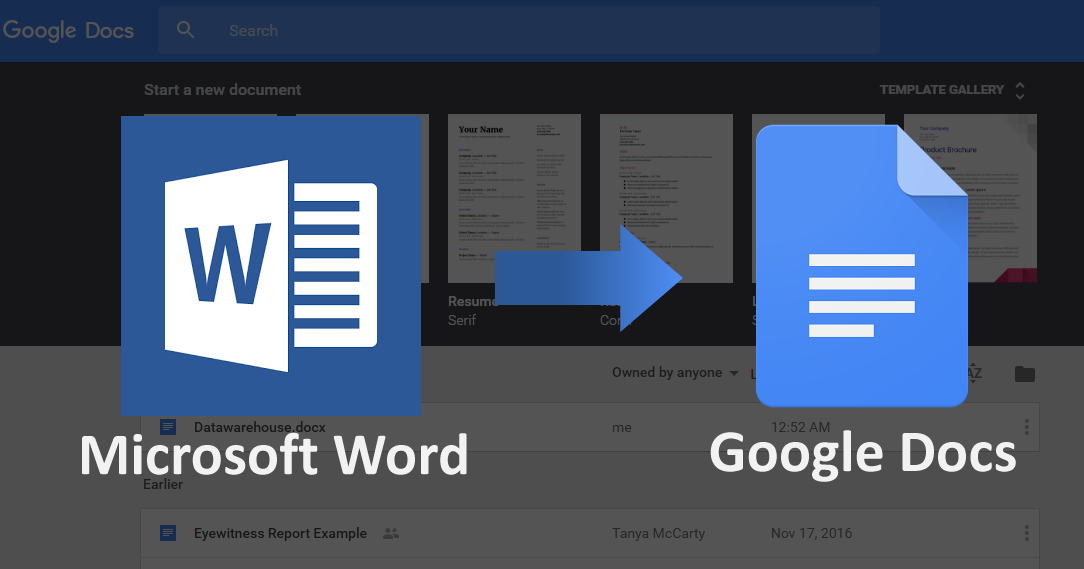Click the shared people icon on Eyewitness Report
Screen dimensions: 1084x569
coord(391,534)
